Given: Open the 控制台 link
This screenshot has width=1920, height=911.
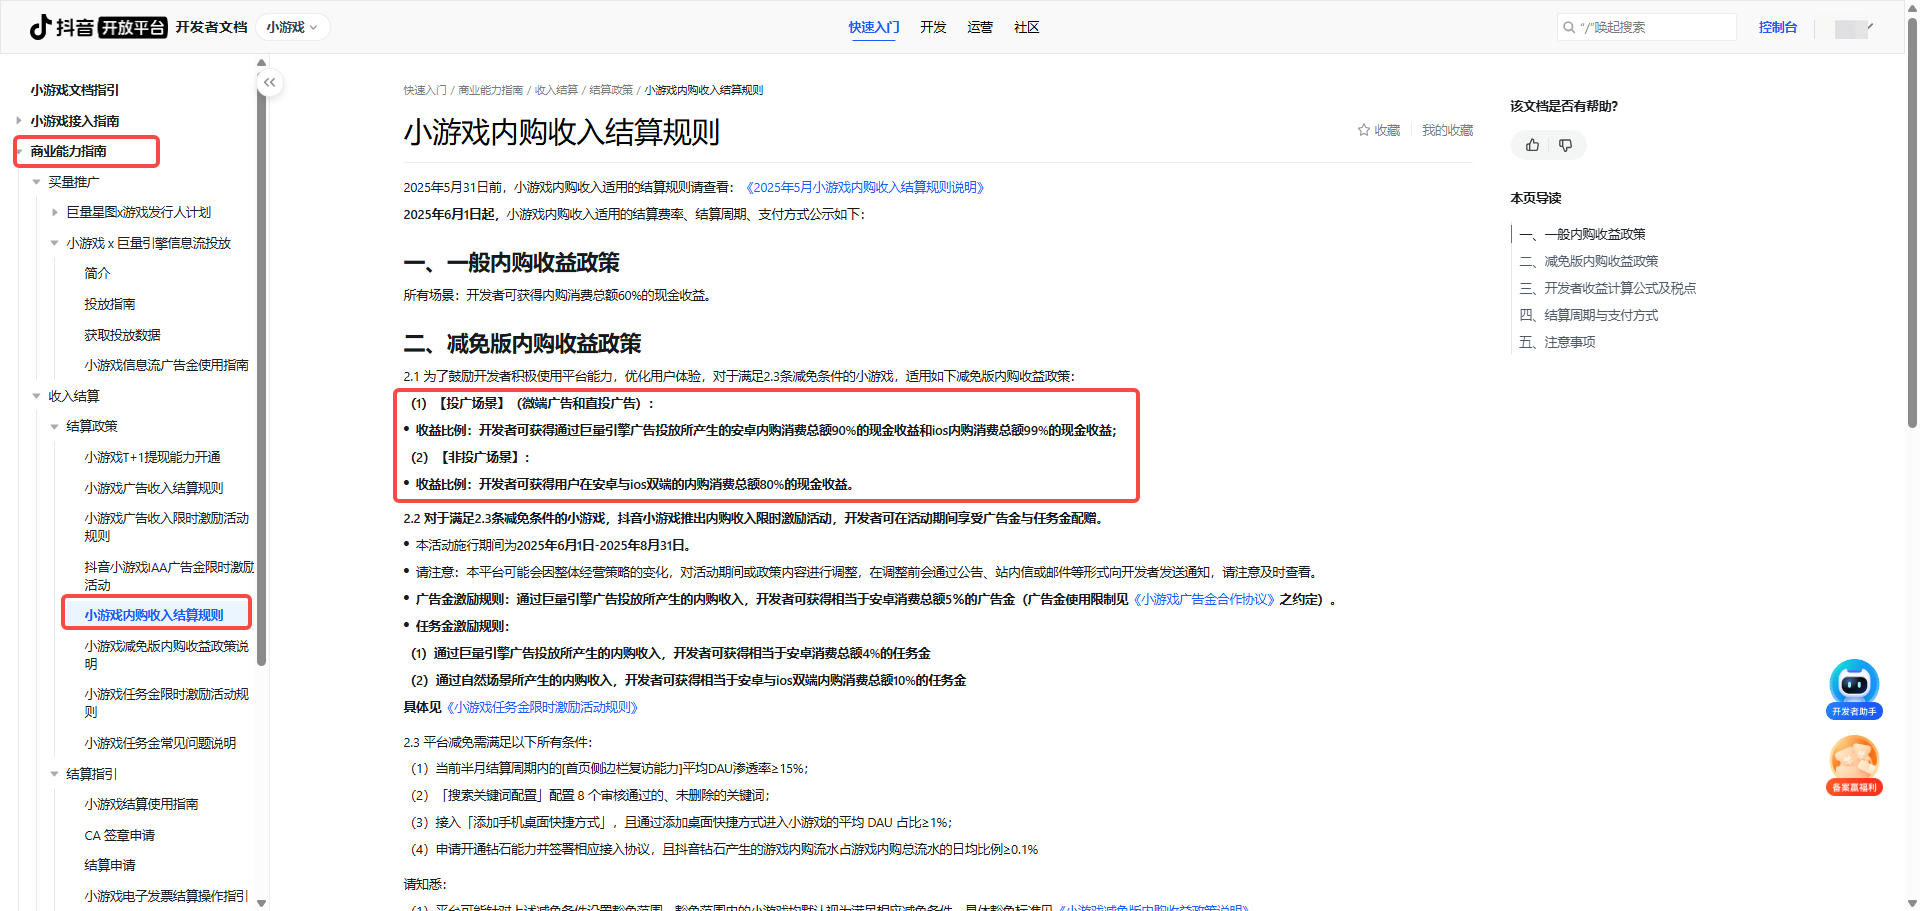Looking at the screenshot, I should (1777, 28).
